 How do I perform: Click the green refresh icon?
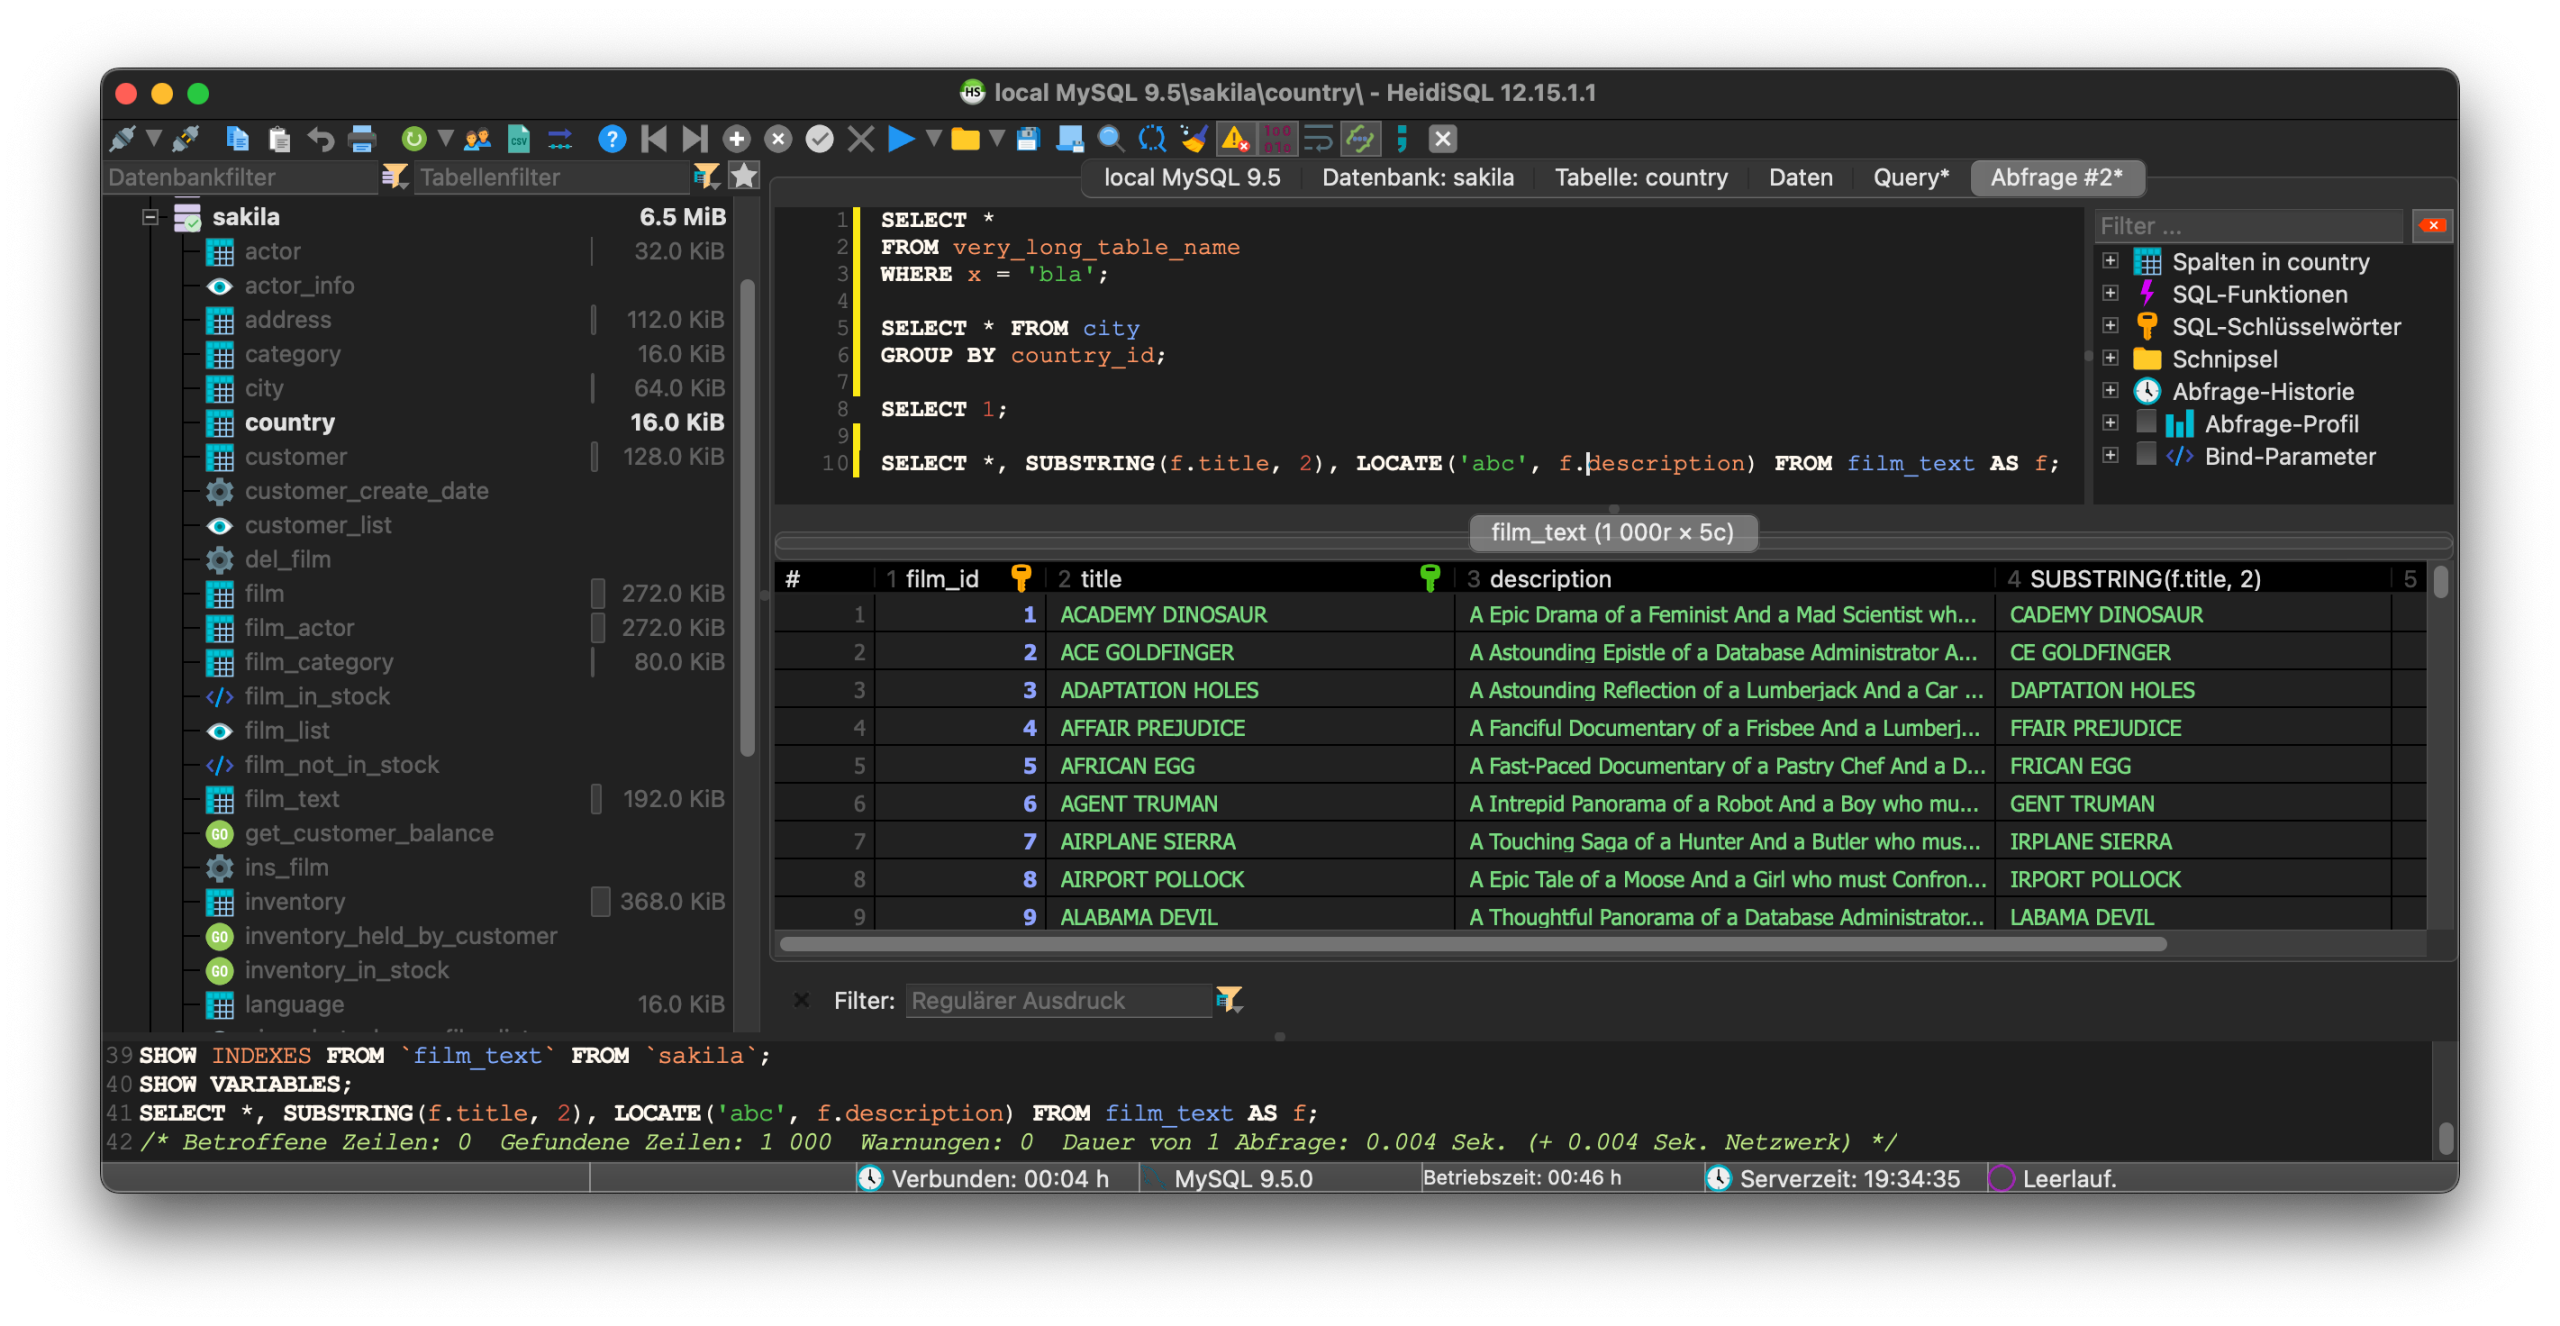pyautogui.click(x=413, y=138)
